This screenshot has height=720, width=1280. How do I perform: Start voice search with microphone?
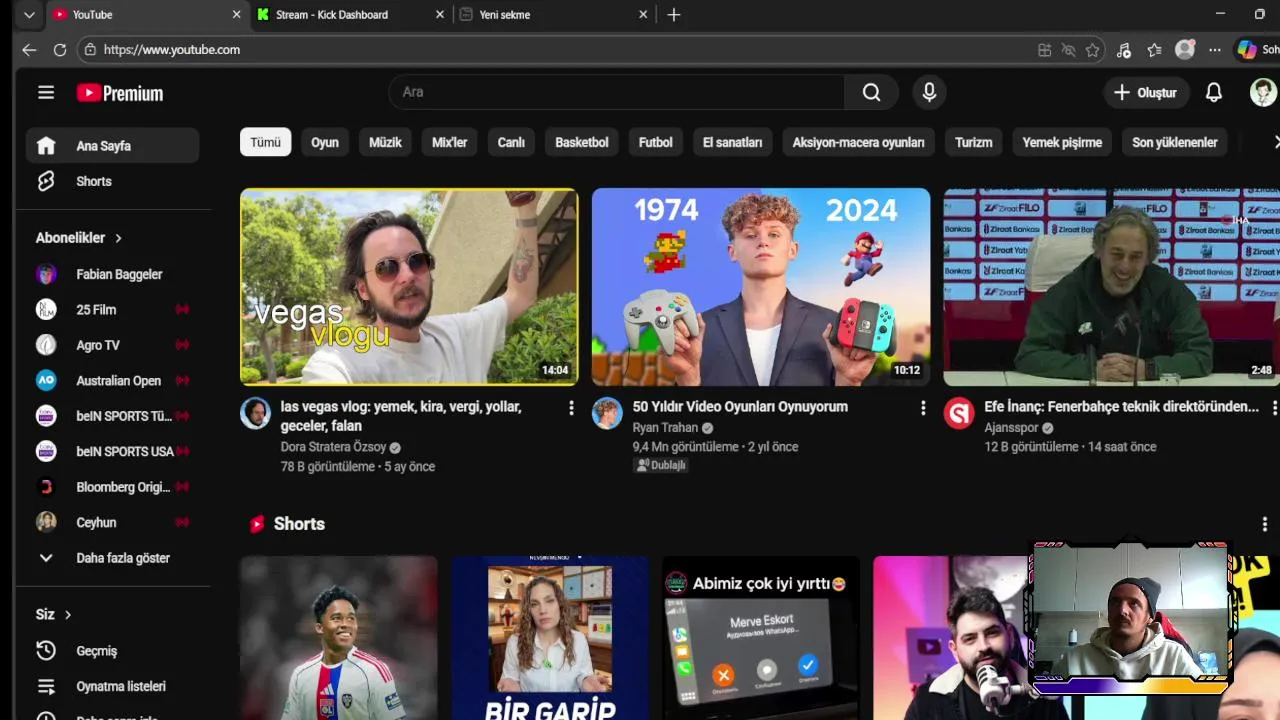click(929, 92)
